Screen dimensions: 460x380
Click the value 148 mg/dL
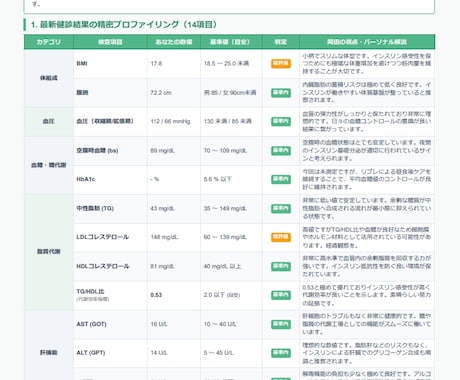coord(164,237)
